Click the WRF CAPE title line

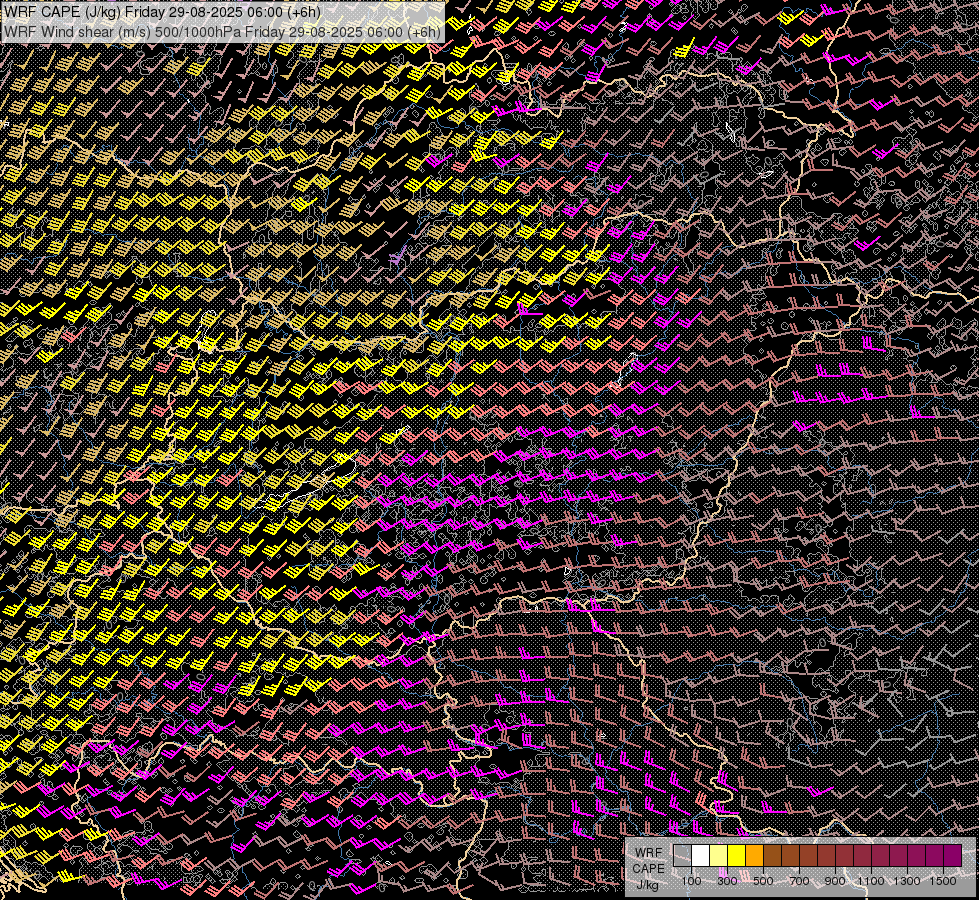click(162, 12)
